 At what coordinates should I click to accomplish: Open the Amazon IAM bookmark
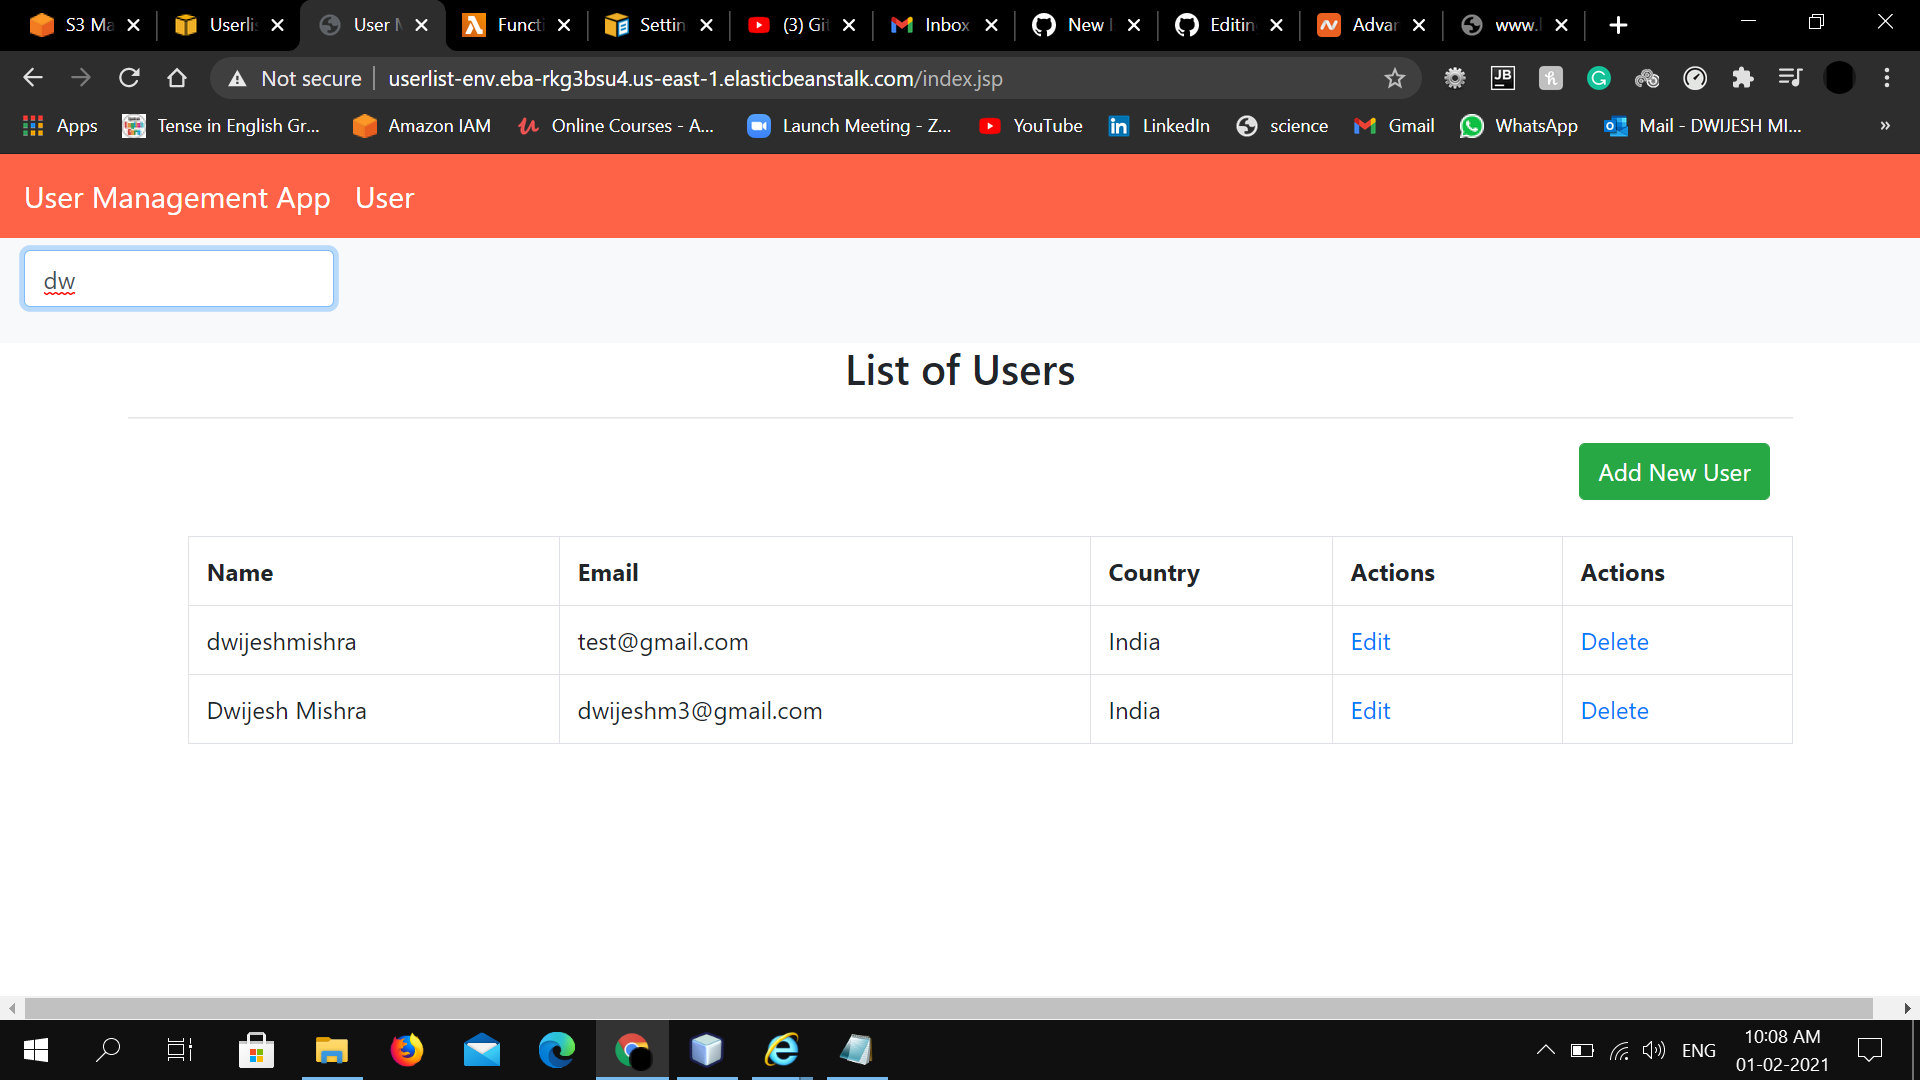422,126
